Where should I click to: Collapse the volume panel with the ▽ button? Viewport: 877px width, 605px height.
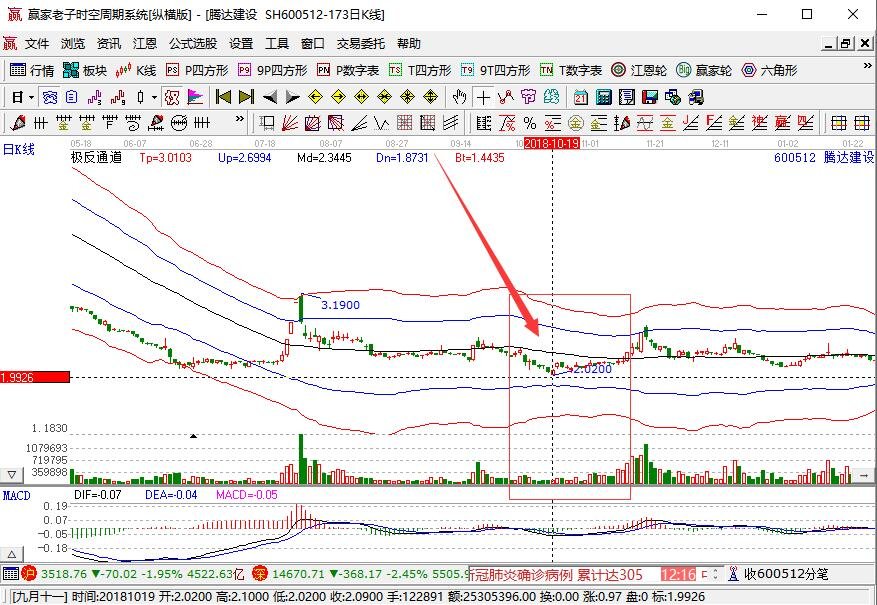12,475
